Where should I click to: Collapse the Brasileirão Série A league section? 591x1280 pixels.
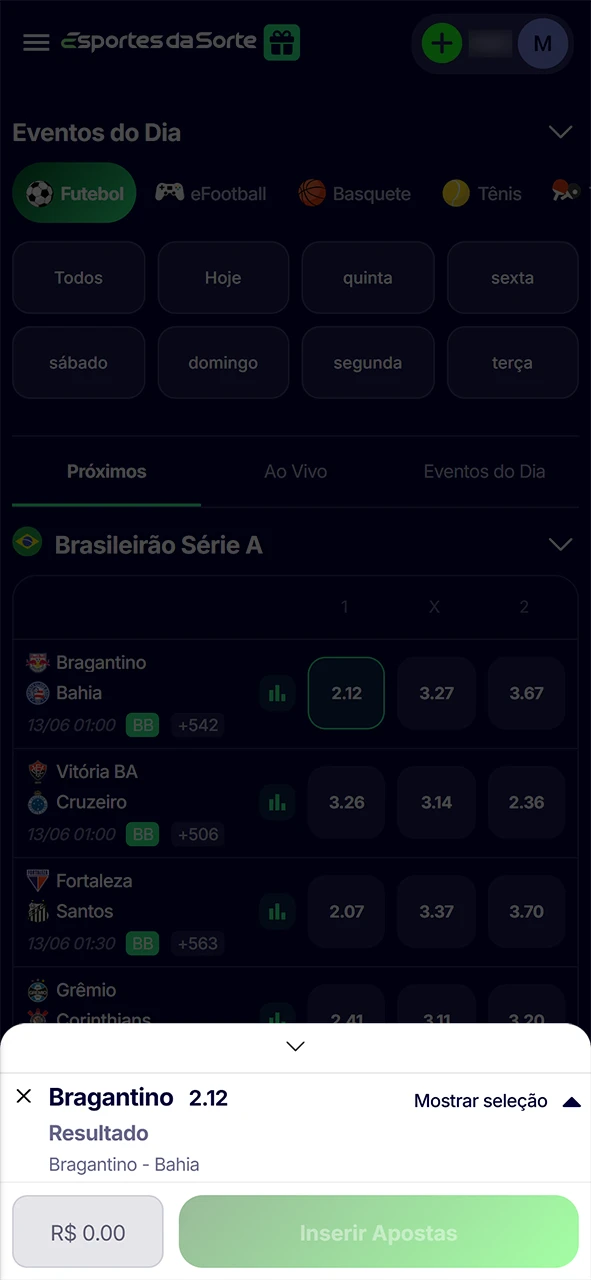click(560, 544)
